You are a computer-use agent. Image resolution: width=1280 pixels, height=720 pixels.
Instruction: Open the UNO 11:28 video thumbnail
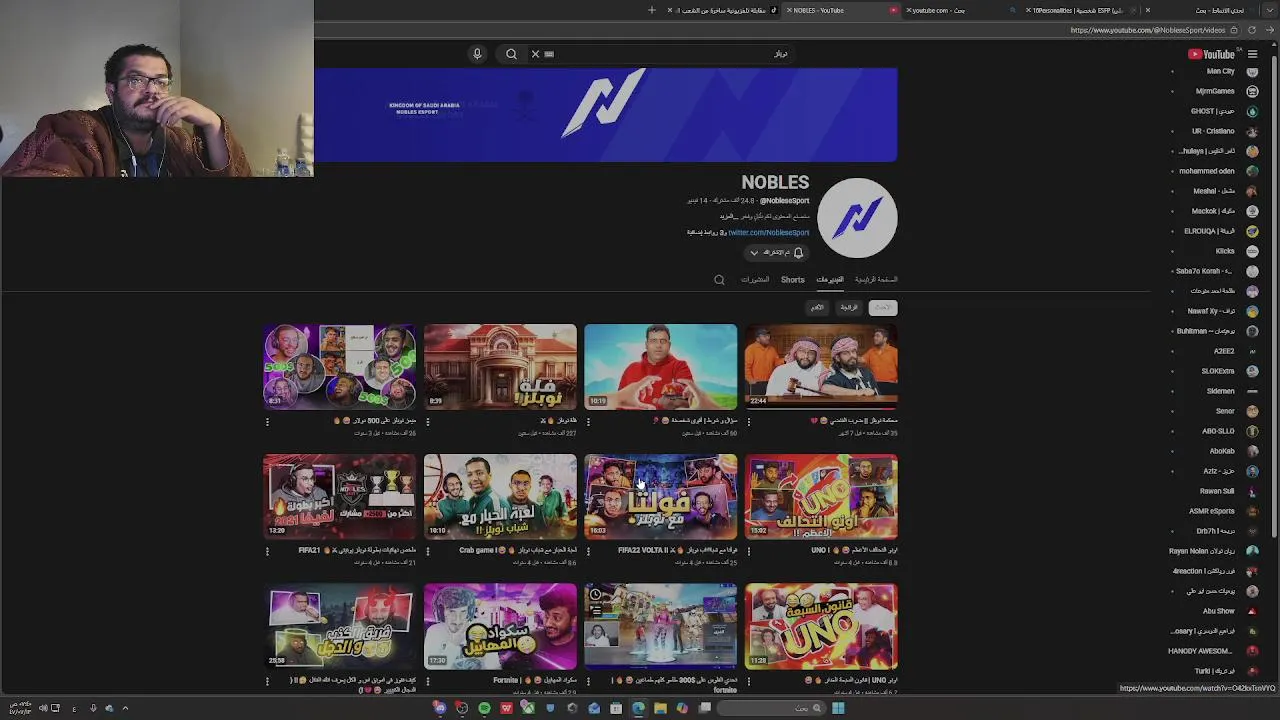(x=821, y=626)
